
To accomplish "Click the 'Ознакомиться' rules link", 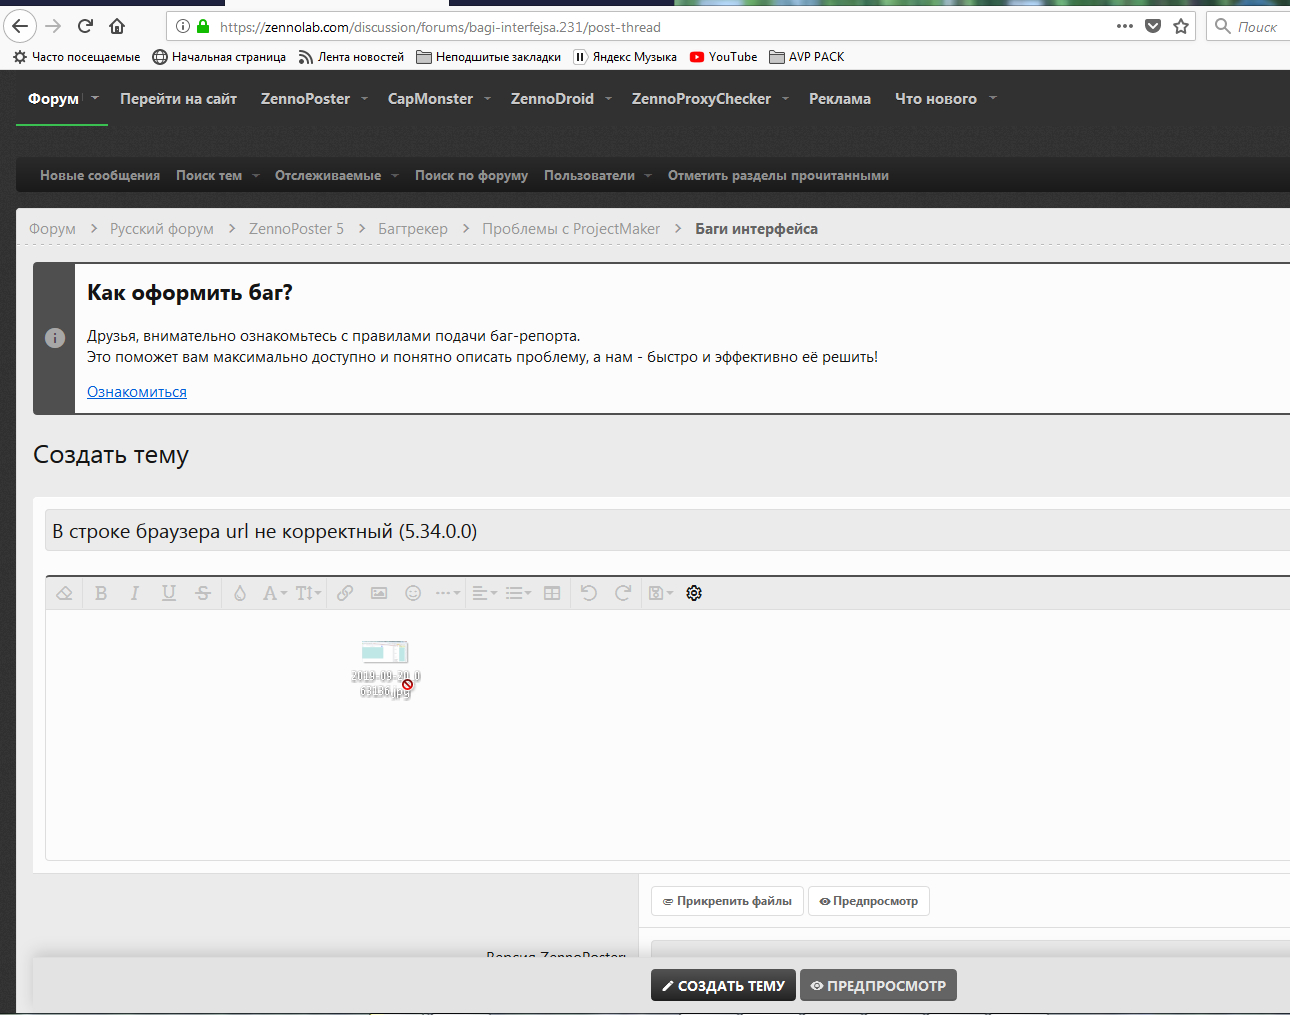I will (137, 392).
